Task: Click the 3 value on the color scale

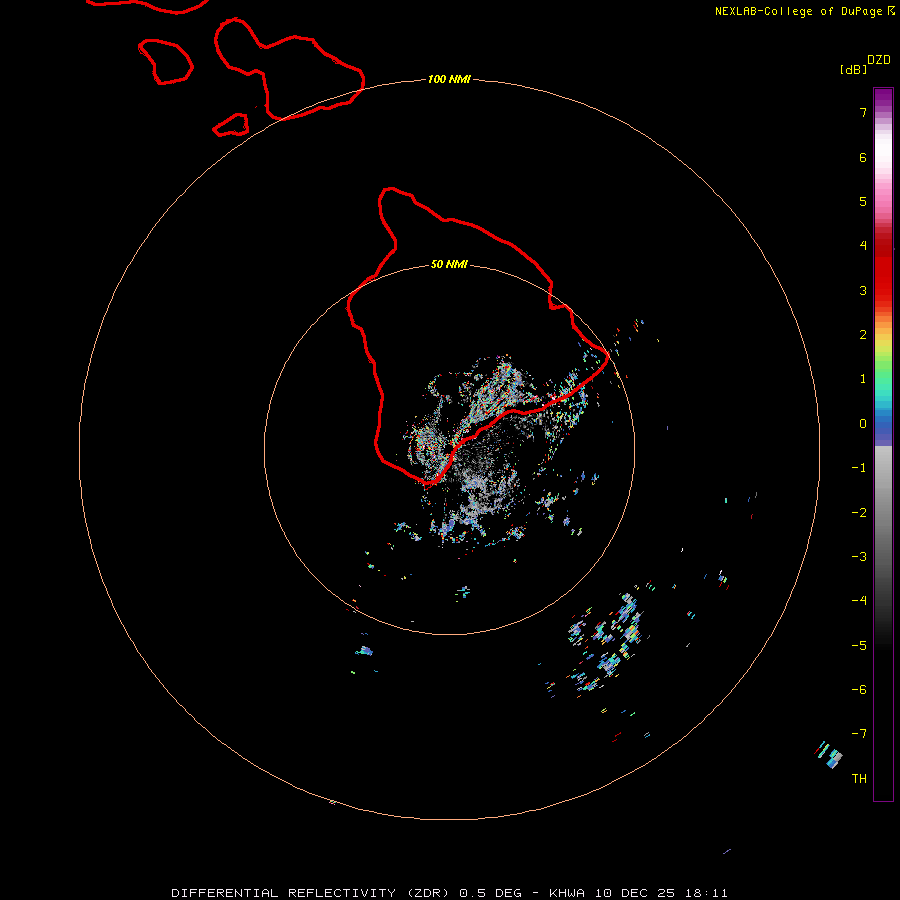Action: point(863,290)
